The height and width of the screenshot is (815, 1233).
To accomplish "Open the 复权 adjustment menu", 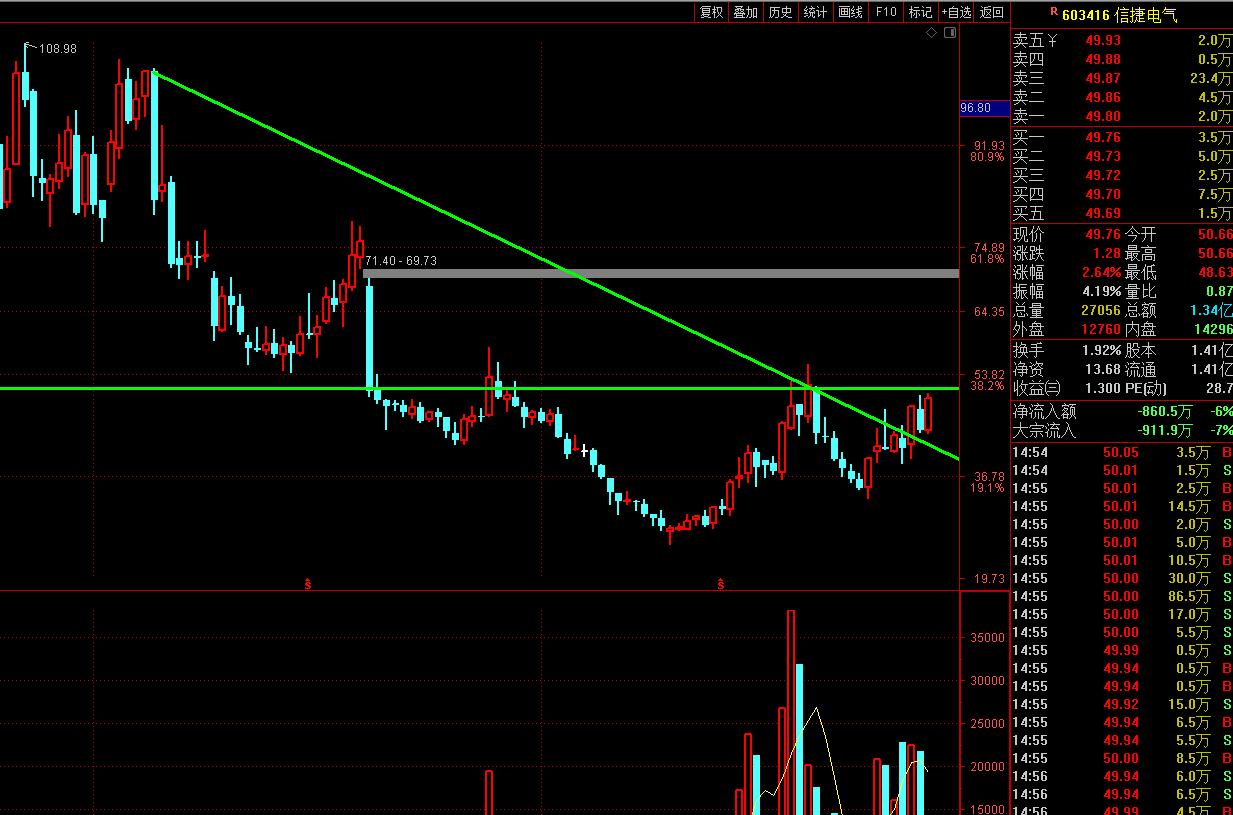I will (x=711, y=12).
